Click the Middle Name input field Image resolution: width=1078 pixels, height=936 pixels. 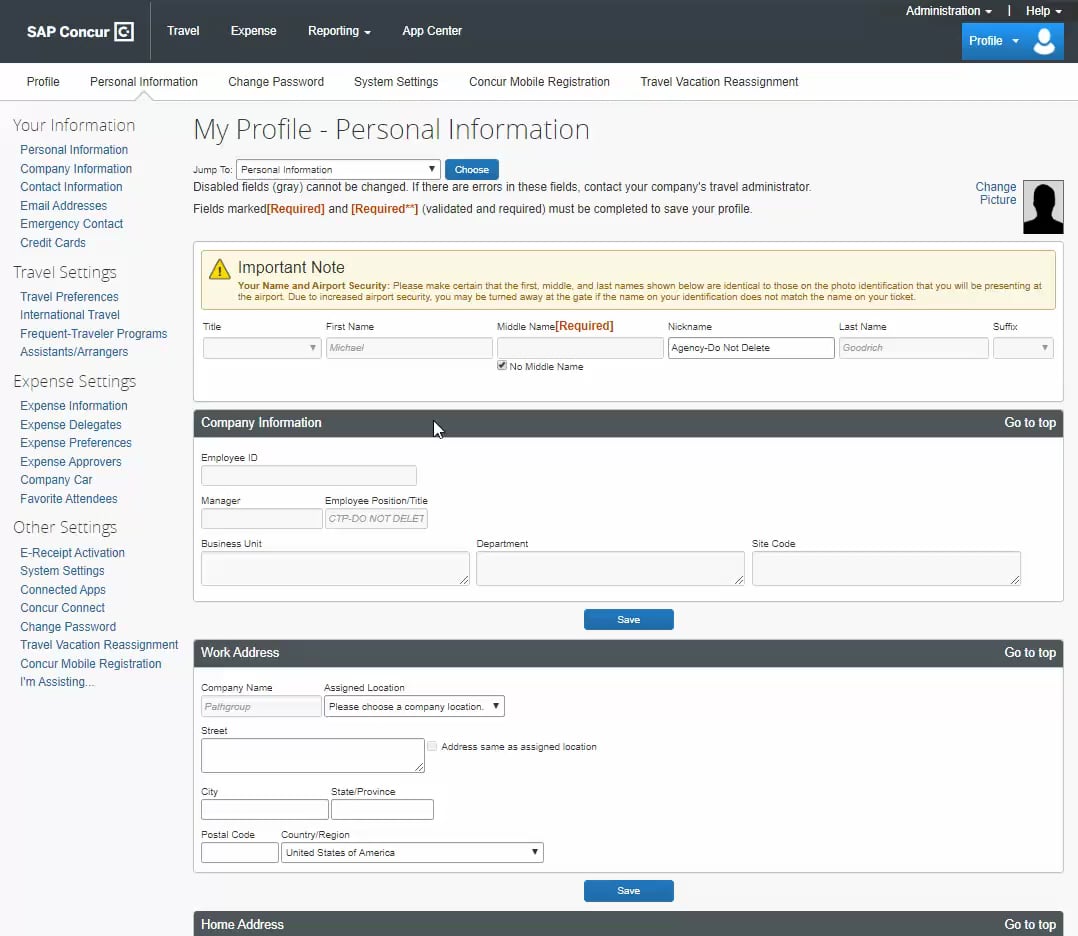pyautogui.click(x=580, y=348)
